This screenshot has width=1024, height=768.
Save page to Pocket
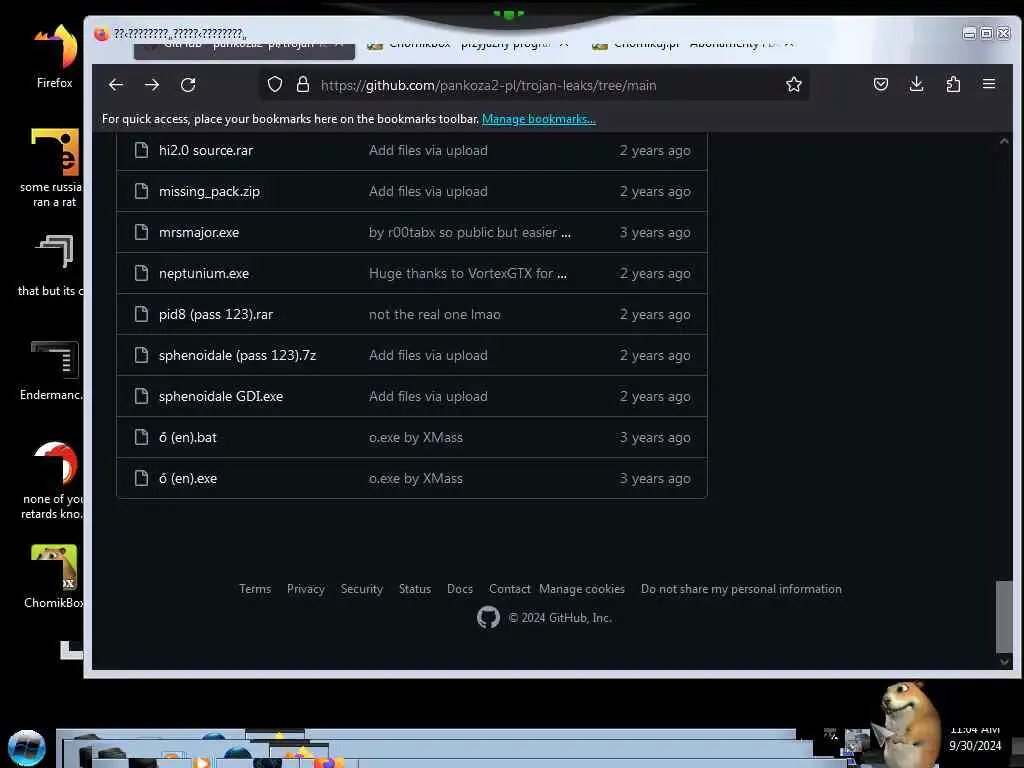coord(880,84)
